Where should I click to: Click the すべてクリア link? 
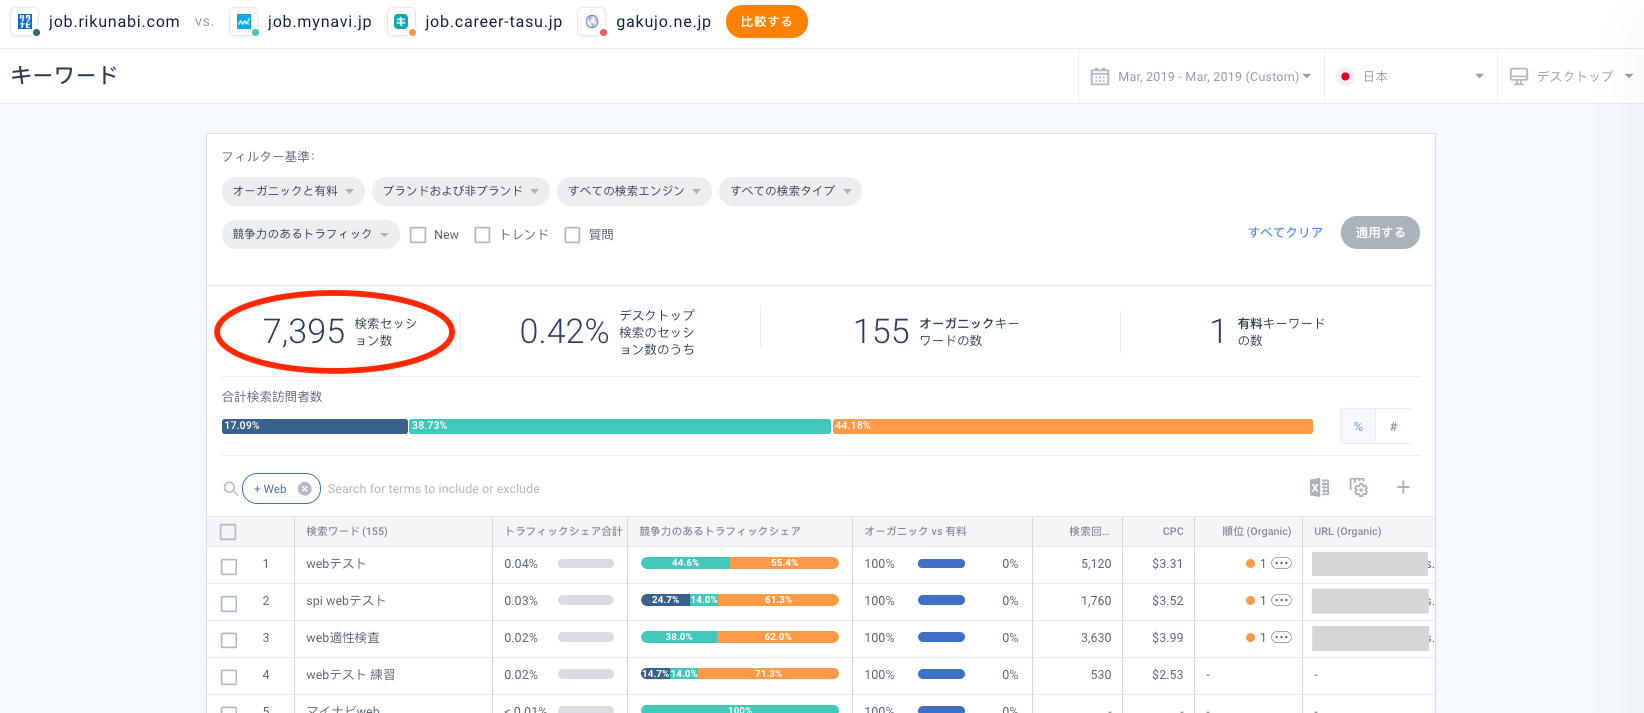pos(1285,233)
